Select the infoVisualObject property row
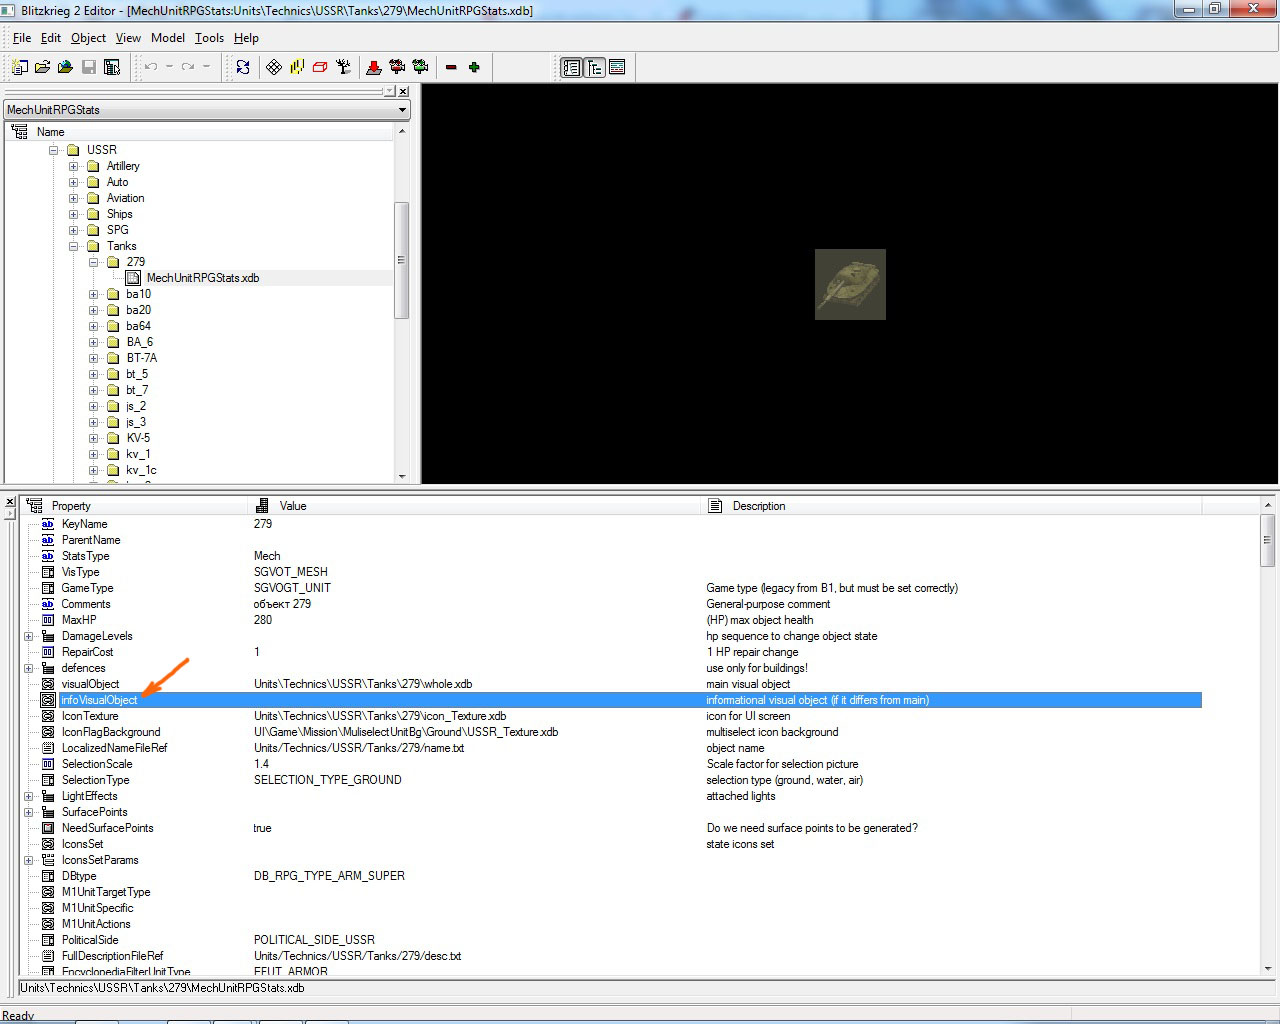 click(620, 700)
